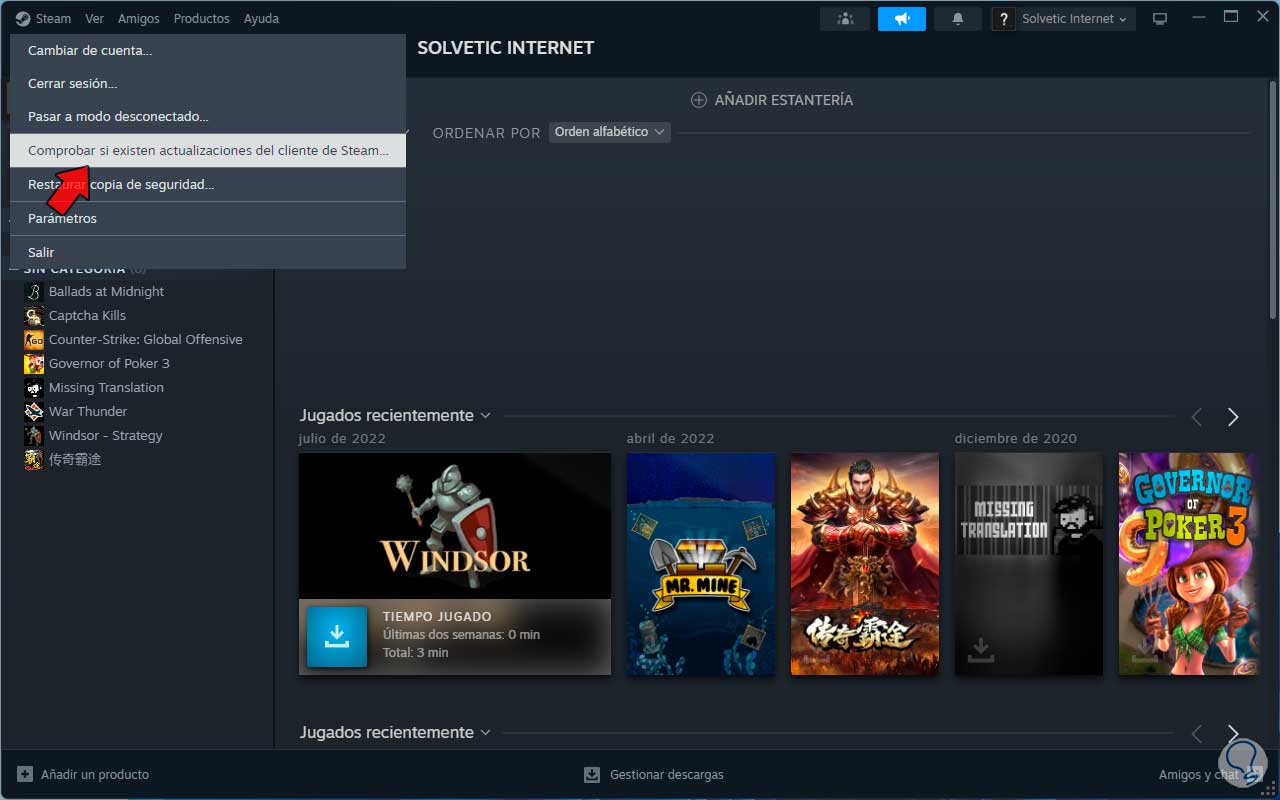Select Captcha Kills in the library list

(x=87, y=315)
